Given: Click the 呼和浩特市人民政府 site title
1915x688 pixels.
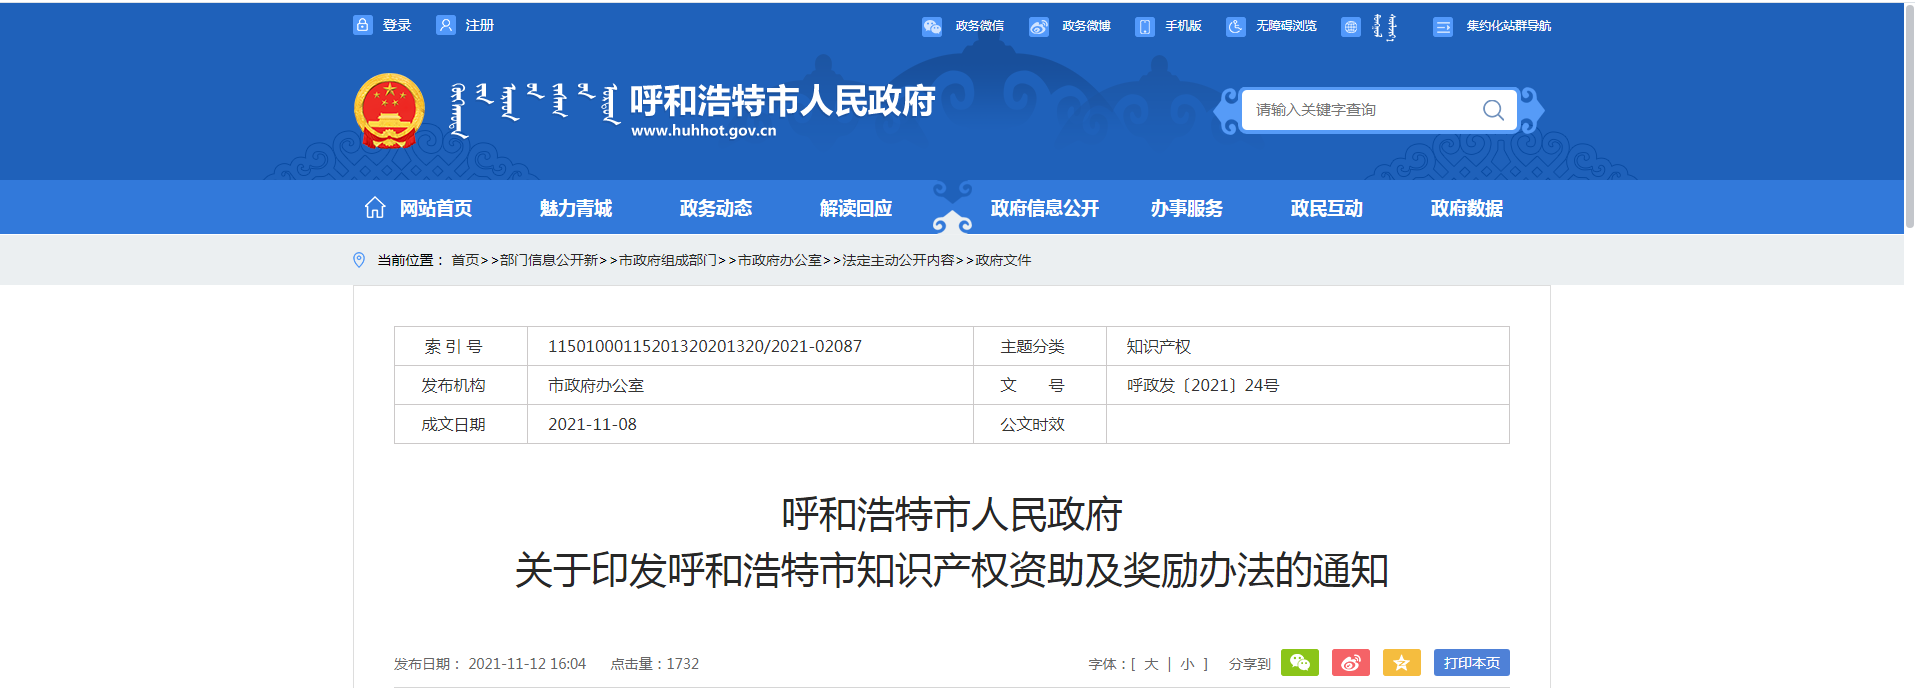Looking at the screenshot, I should tap(783, 100).
